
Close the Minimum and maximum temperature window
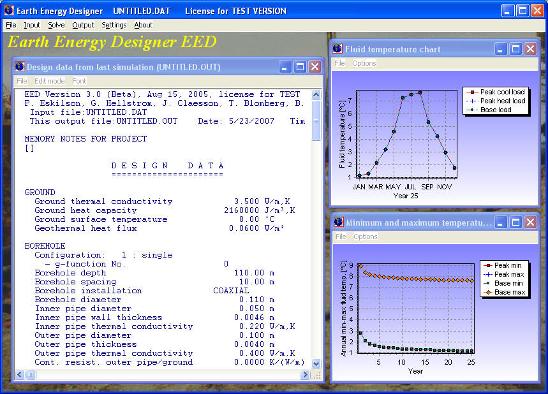click(x=531, y=222)
